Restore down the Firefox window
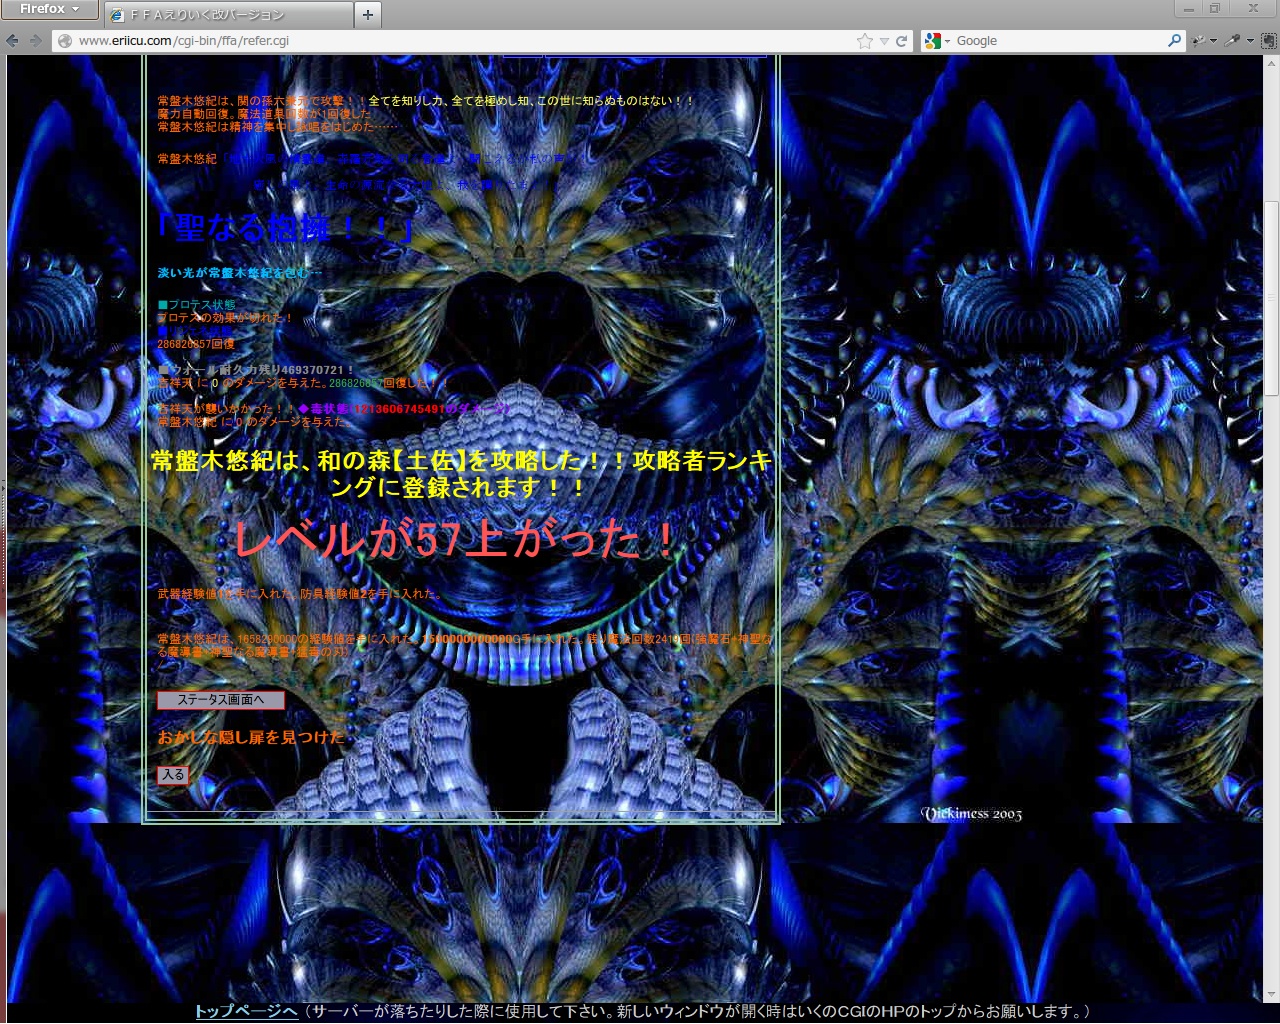The width and height of the screenshot is (1280, 1024). (x=1215, y=8)
